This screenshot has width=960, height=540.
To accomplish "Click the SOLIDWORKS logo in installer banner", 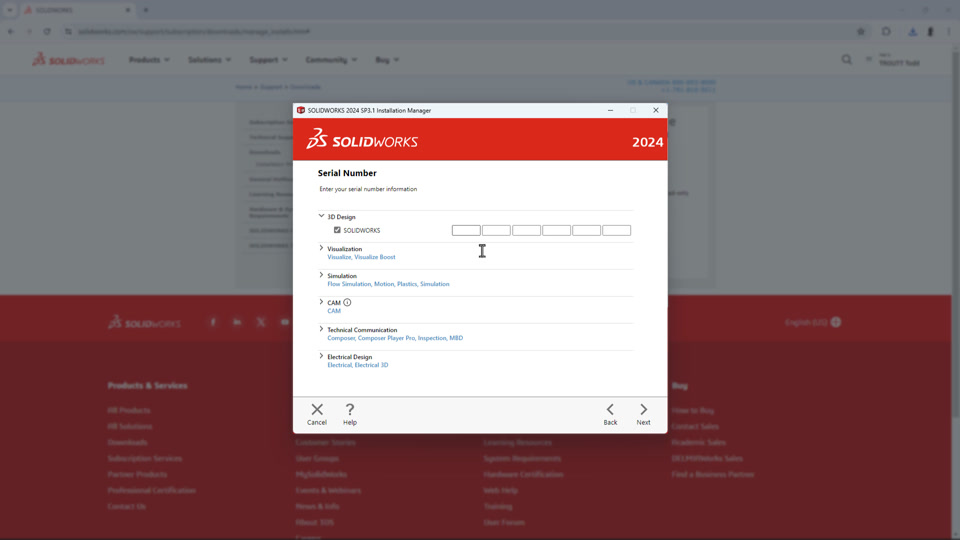I will [x=362, y=140].
